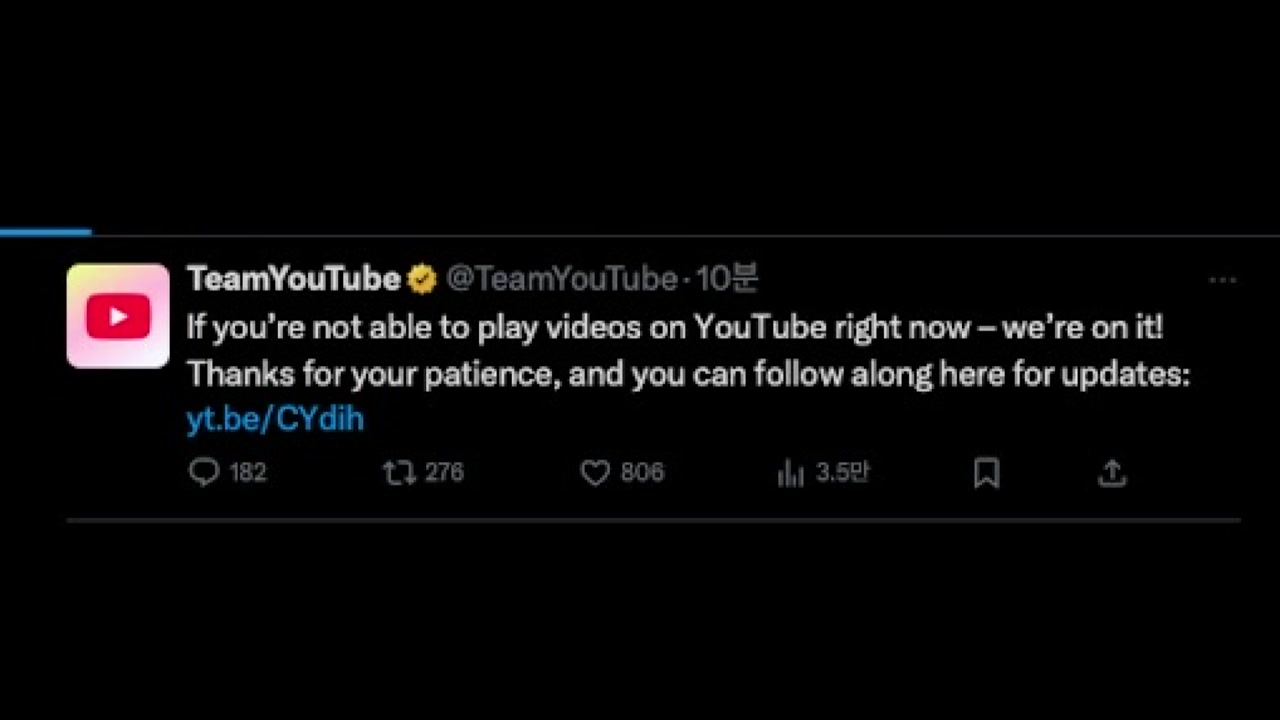Screen dimensions: 1280x720
Task: Click the gold verified badge
Action: [x=422, y=280]
